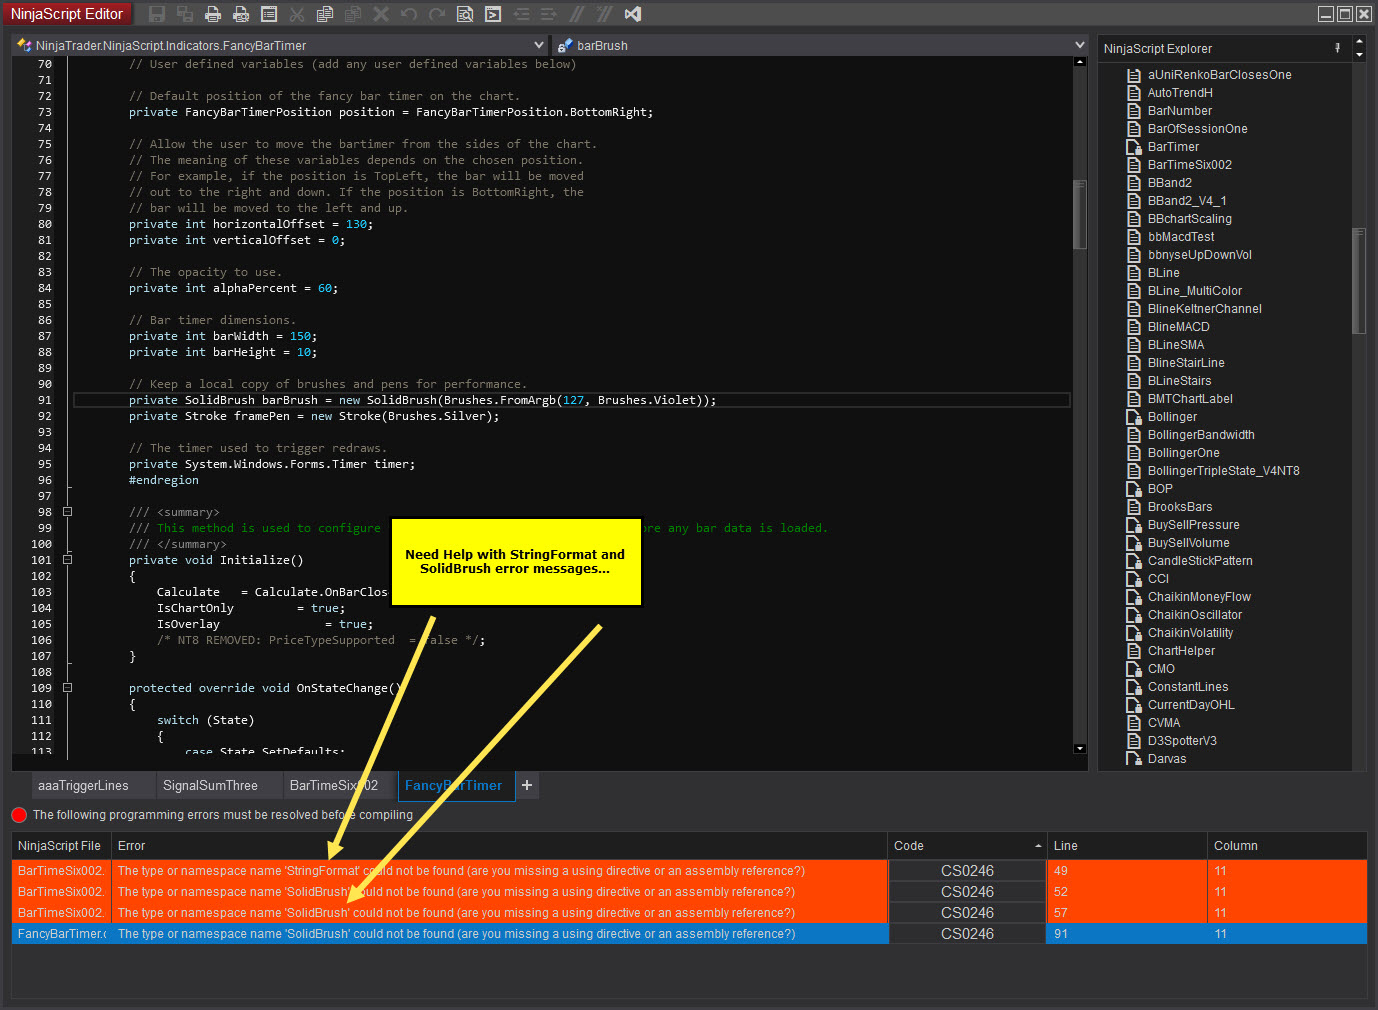Viewport: 1378px width, 1010px height.
Task: Add a new script tab with plus button
Action: tap(527, 786)
